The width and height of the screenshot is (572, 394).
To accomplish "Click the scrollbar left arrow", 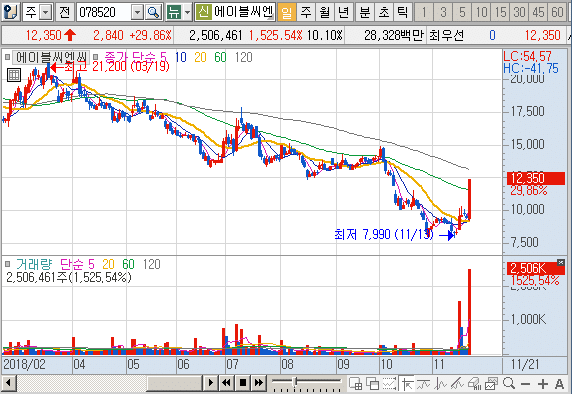I will (x=9, y=383).
